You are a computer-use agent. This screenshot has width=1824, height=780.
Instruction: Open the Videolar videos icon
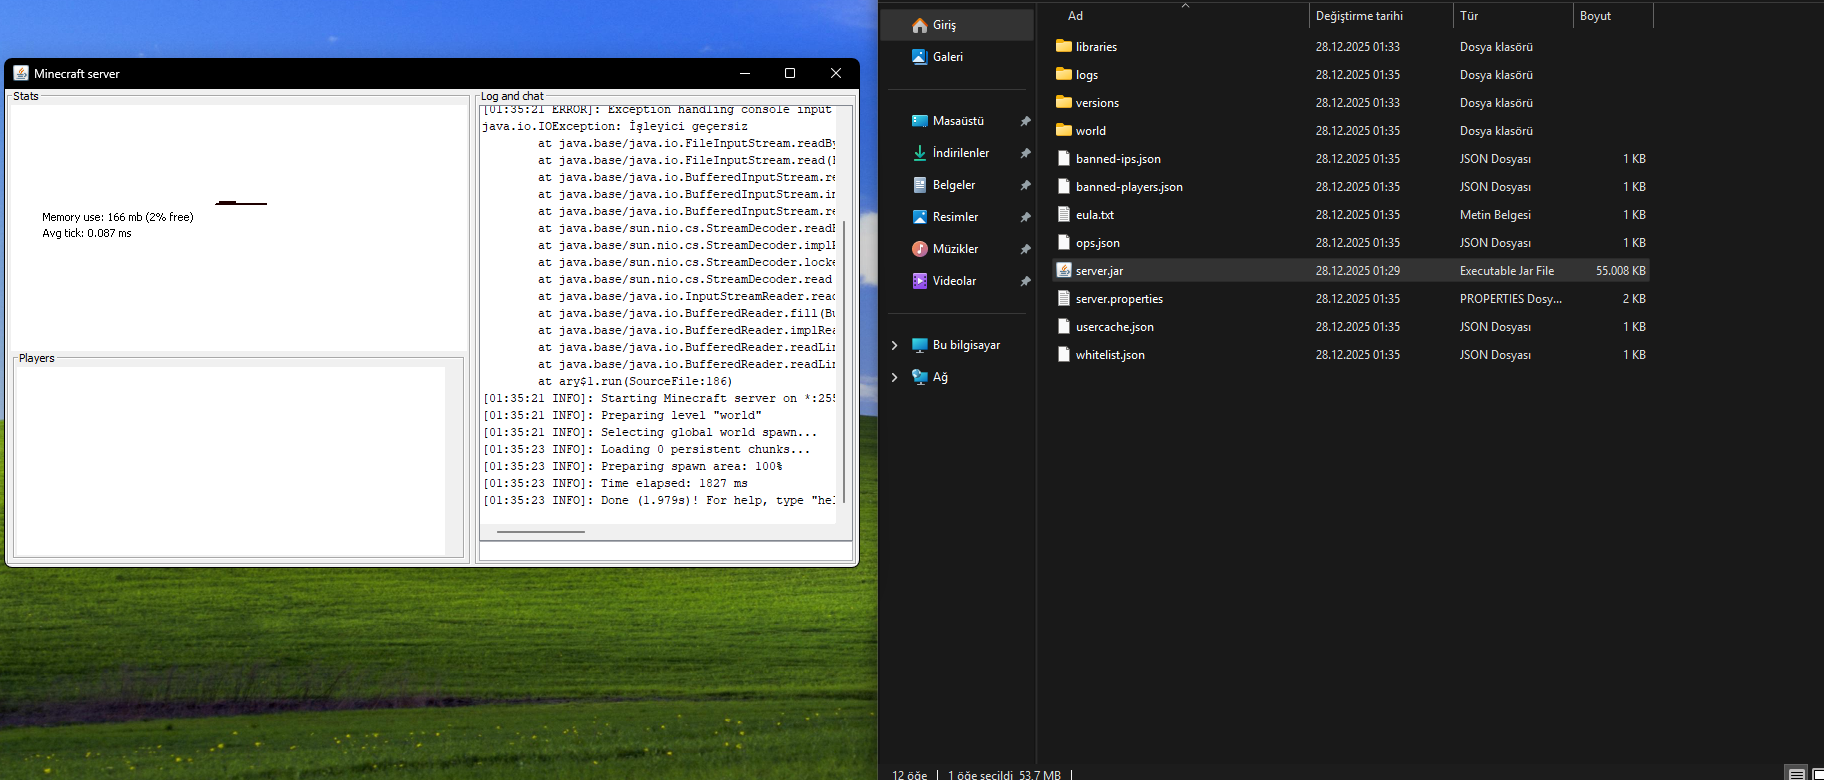[919, 281]
